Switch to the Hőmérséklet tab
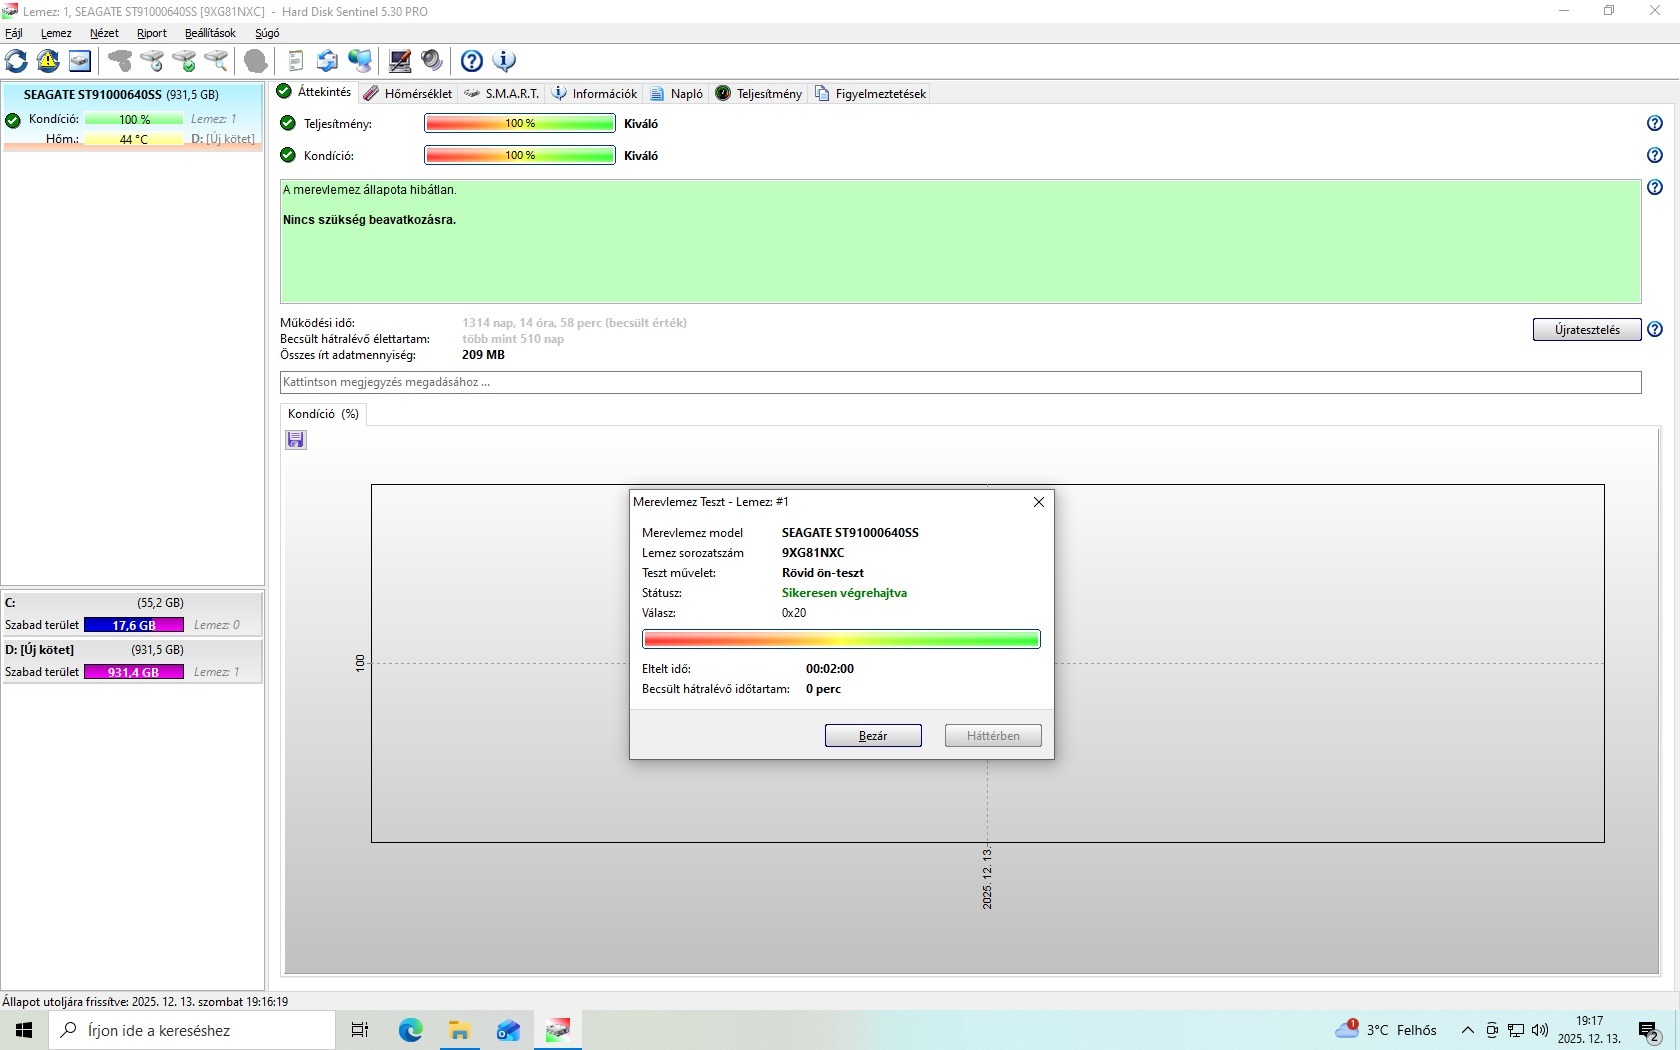This screenshot has width=1680, height=1050. pos(408,93)
